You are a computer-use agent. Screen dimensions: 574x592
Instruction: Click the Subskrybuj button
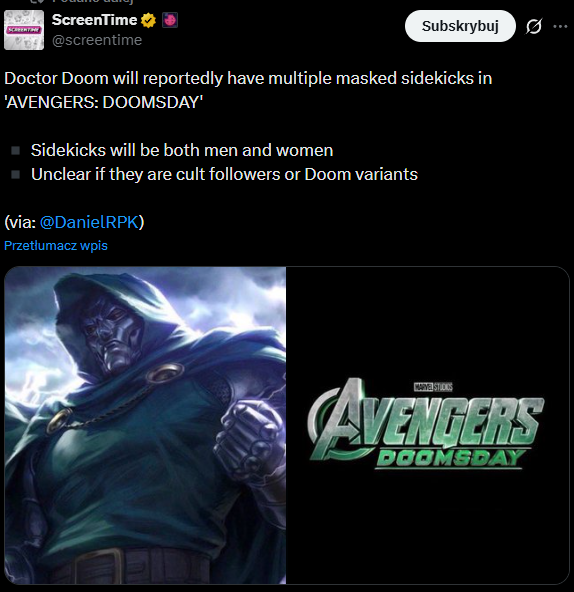(460, 26)
